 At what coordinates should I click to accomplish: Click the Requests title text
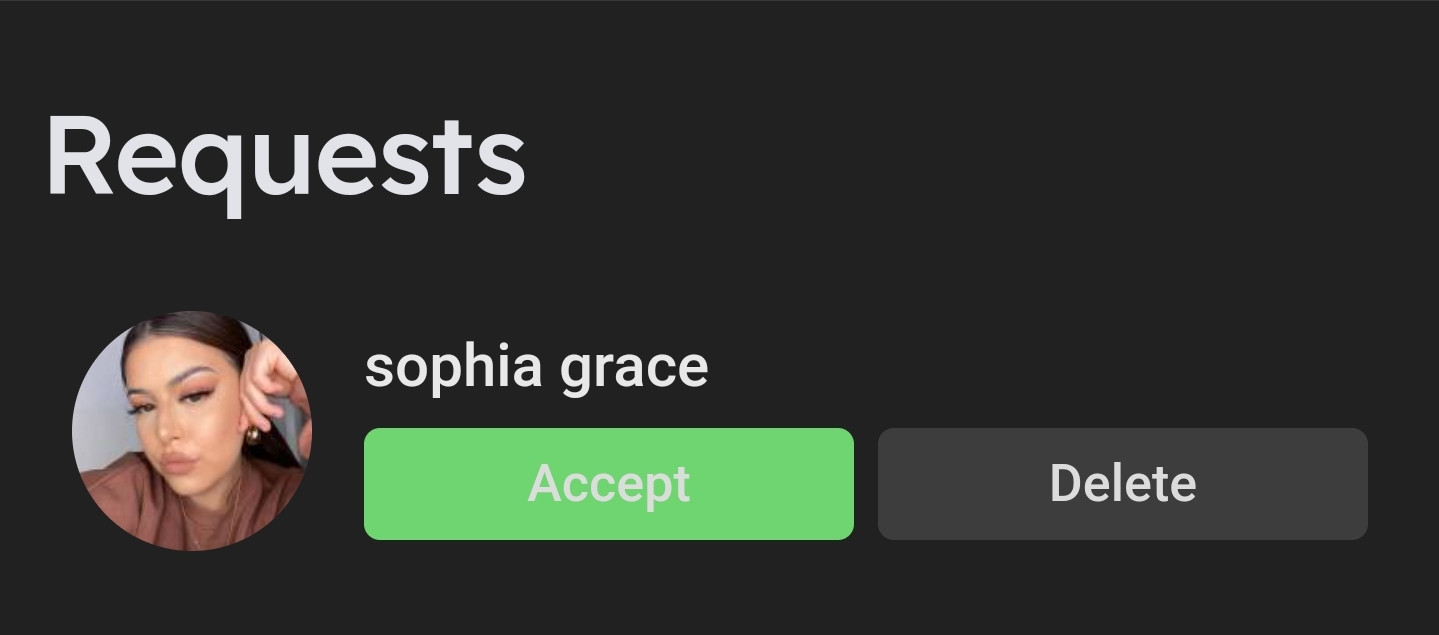[285, 158]
